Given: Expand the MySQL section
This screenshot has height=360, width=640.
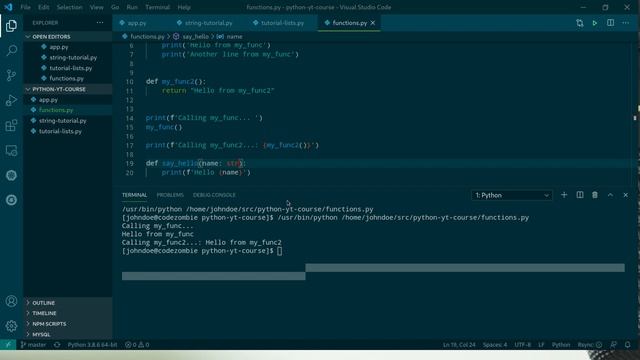Looking at the screenshot, I should point(68,334).
